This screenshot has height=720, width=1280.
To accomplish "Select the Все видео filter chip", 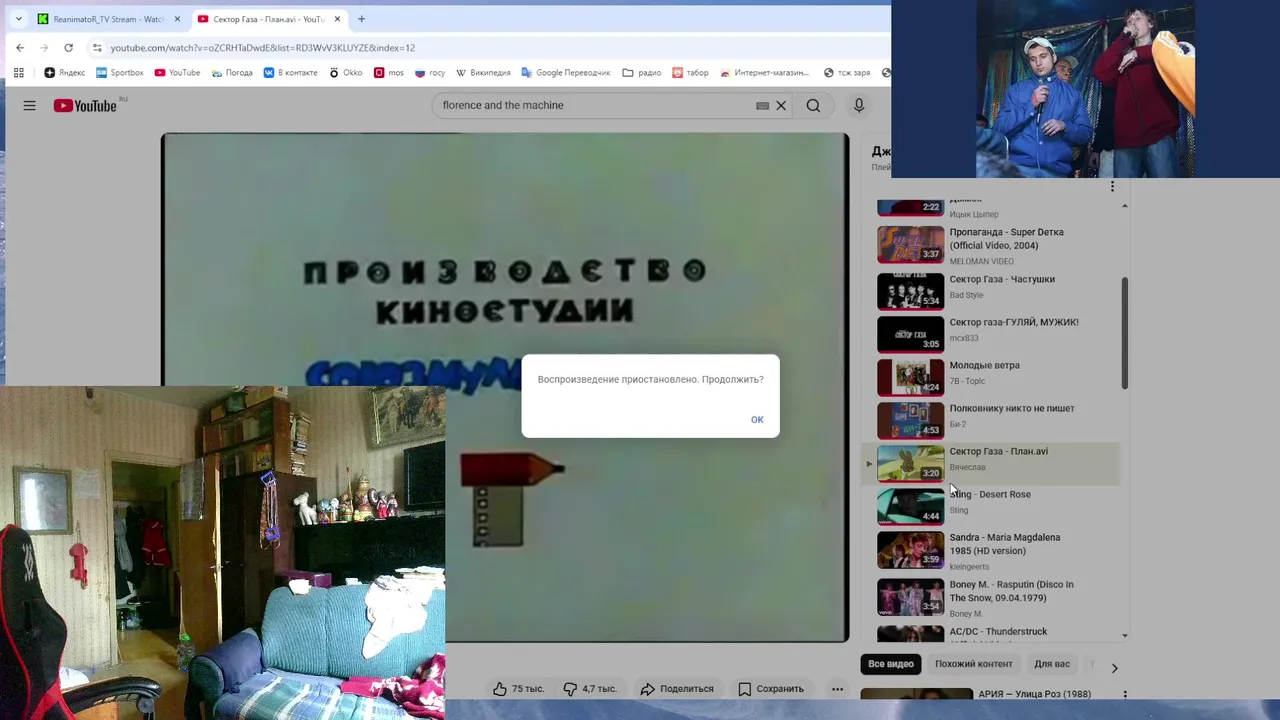I will pyautogui.click(x=890, y=664).
